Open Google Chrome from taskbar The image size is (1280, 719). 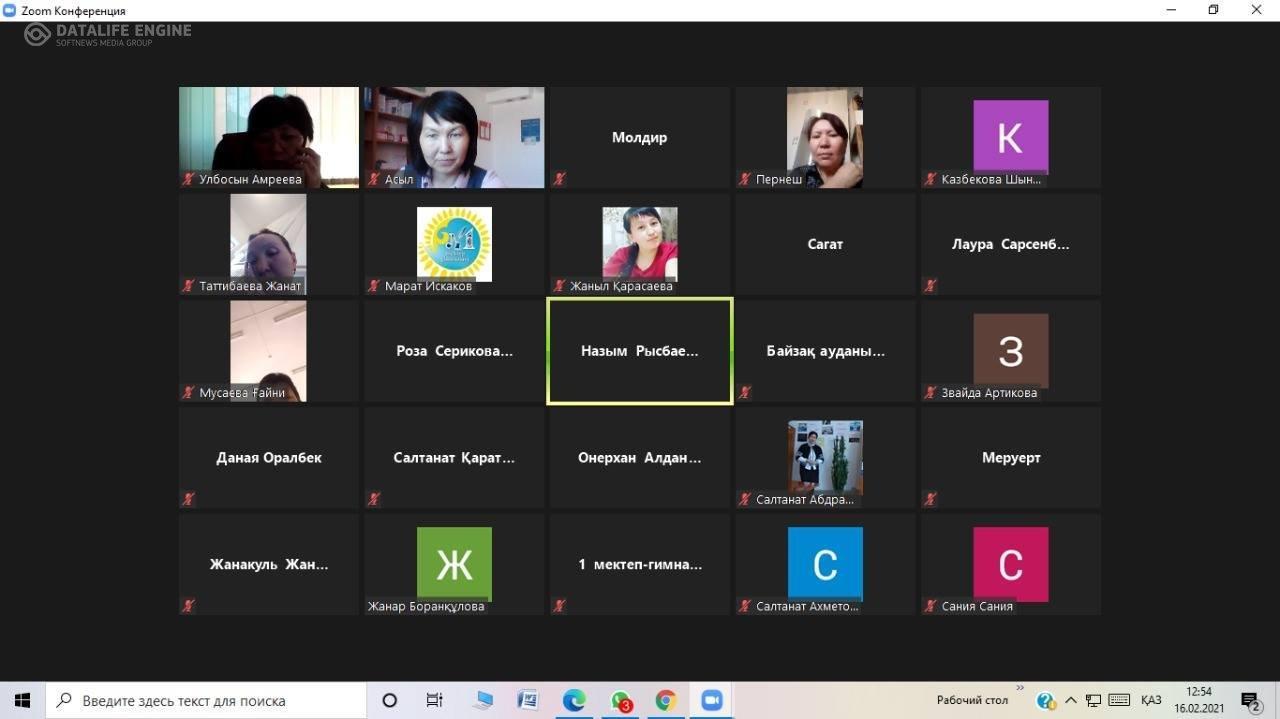666,700
